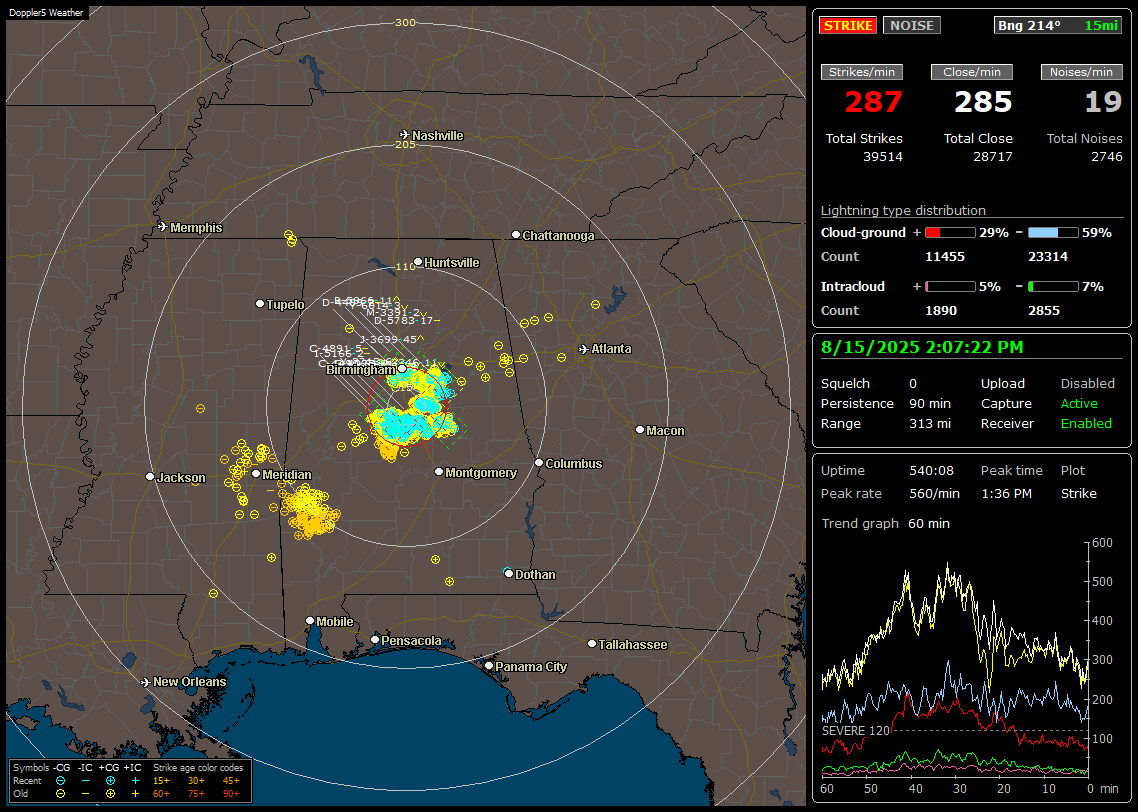Click the old +IC yellow plus symbol

click(x=135, y=794)
